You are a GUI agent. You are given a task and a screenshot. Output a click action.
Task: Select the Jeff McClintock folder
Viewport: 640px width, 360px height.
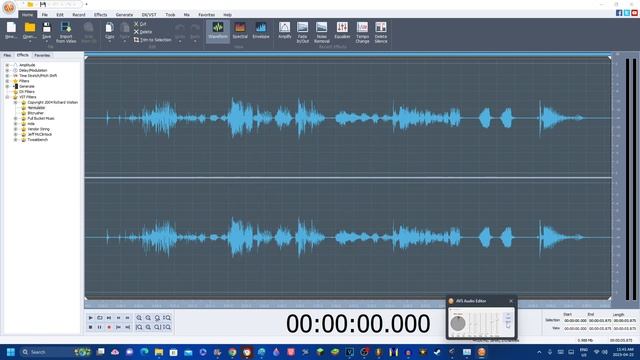pyautogui.click(x=40, y=134)
